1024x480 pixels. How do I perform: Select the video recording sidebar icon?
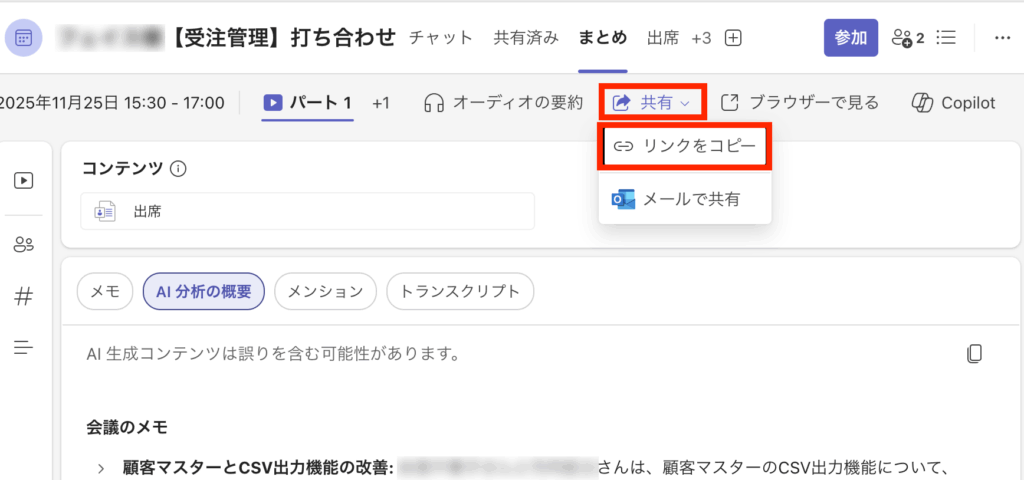(x=24, y=181)
